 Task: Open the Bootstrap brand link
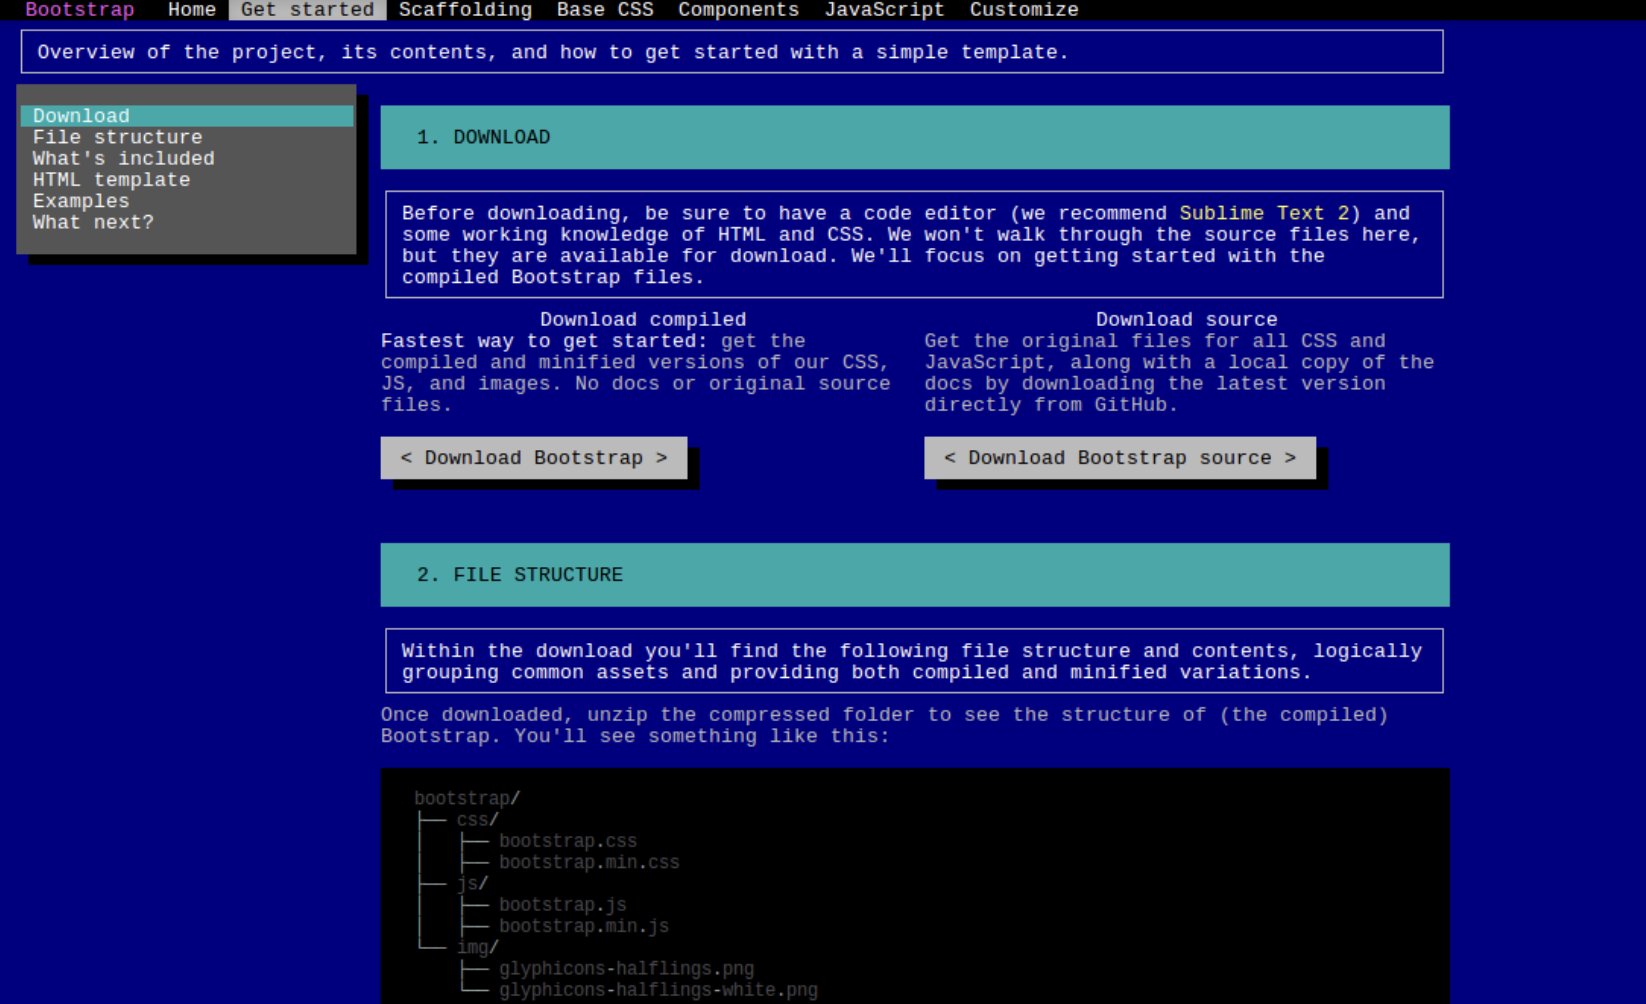(80, 10)
